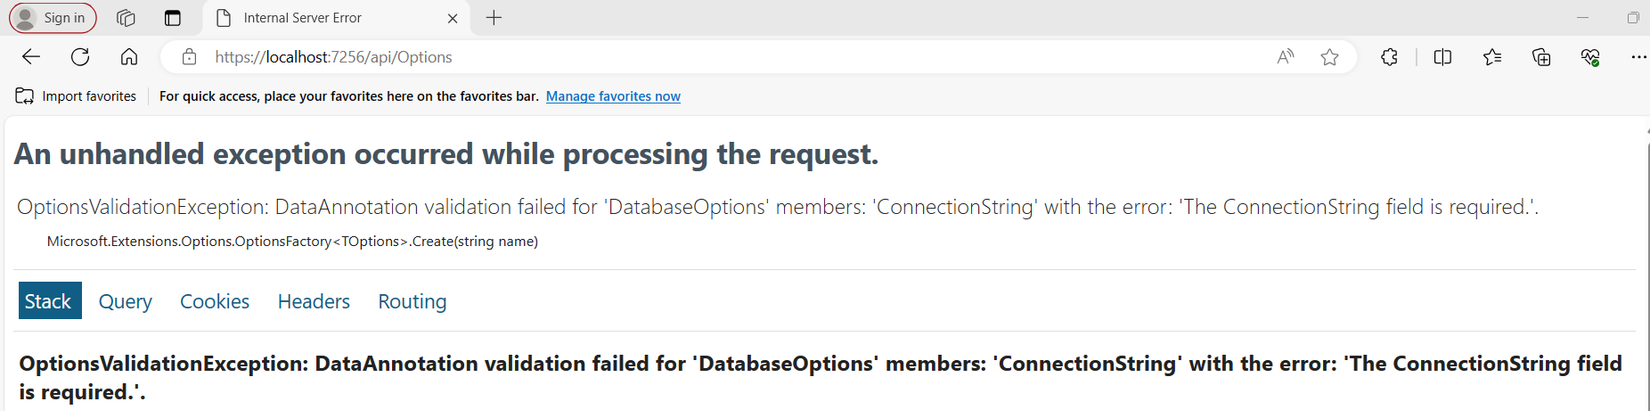This screenshot has height=411, width=1650.
Task: Click the browser Back arrow
Action: pos(31,57)
